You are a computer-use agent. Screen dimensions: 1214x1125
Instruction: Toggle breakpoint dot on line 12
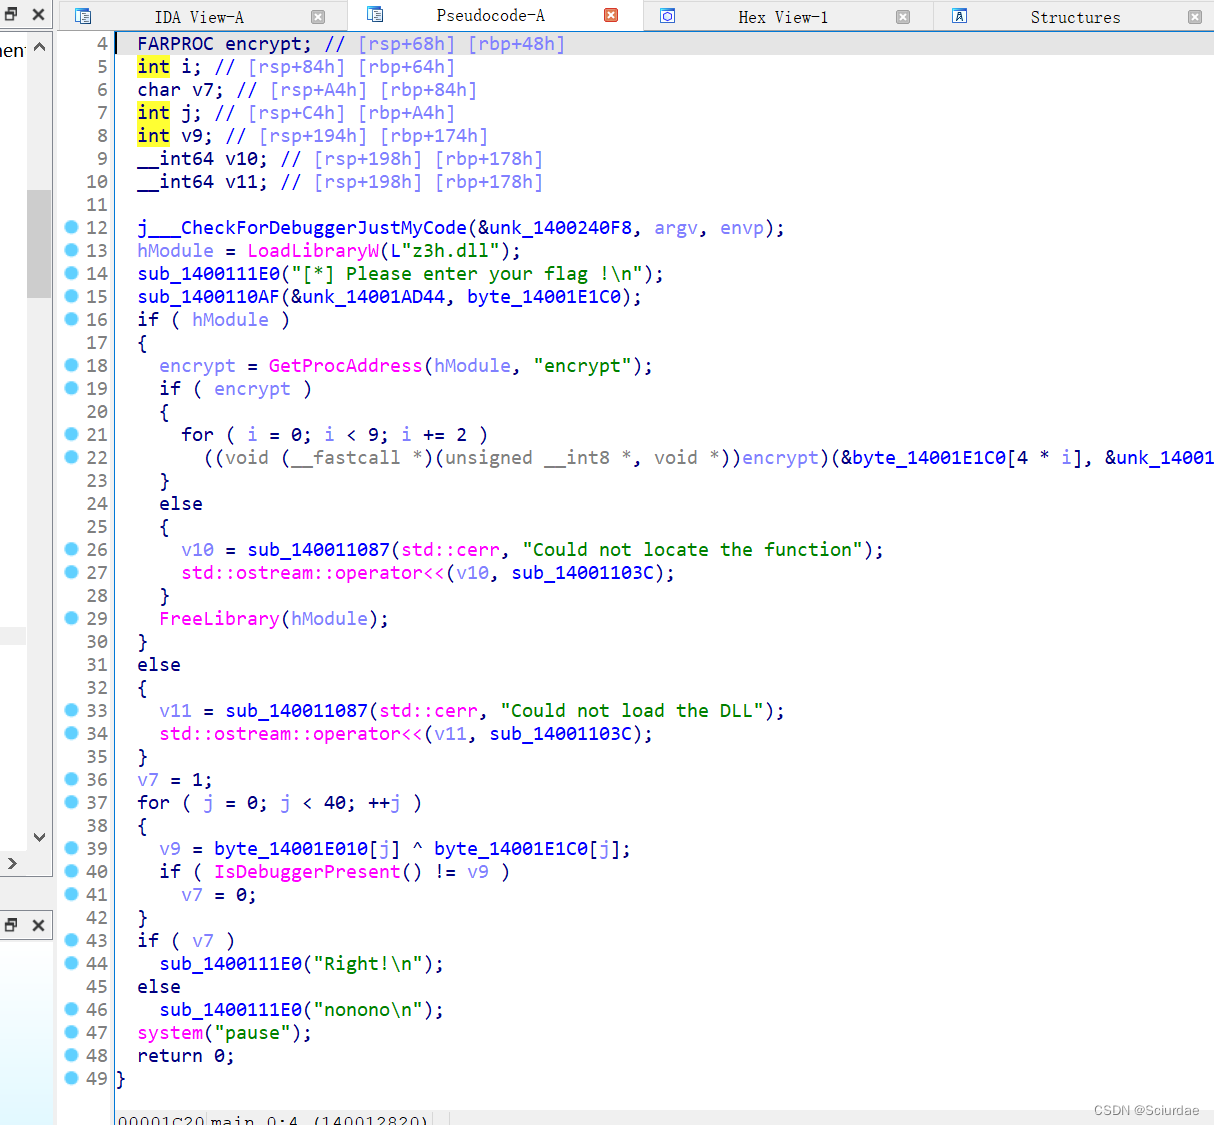[x=71, y=227]
